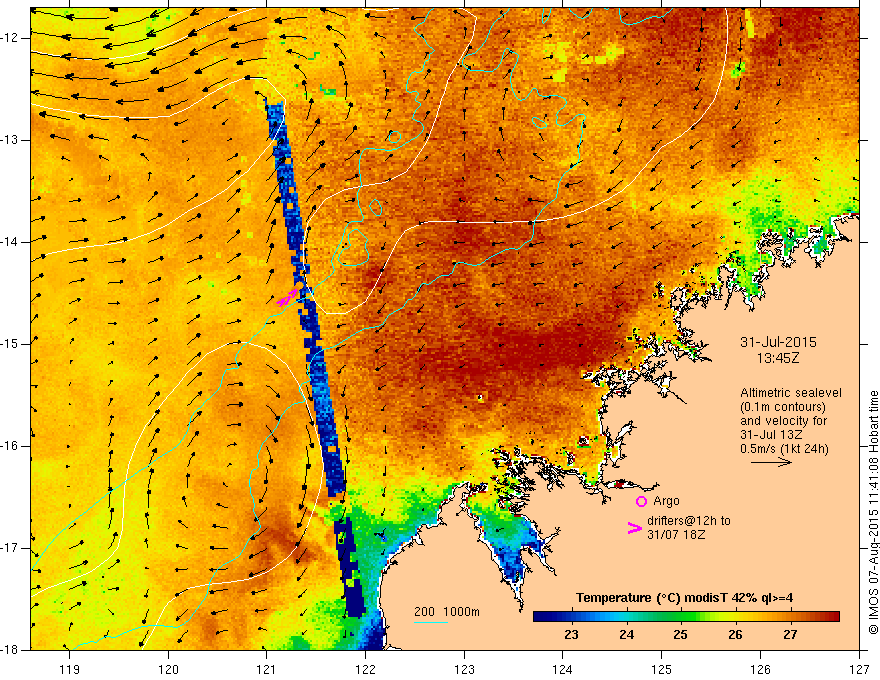880x680 pixels.
Task: Click the 'and velocity for' legend text
Action: click(x=783, y=421)
